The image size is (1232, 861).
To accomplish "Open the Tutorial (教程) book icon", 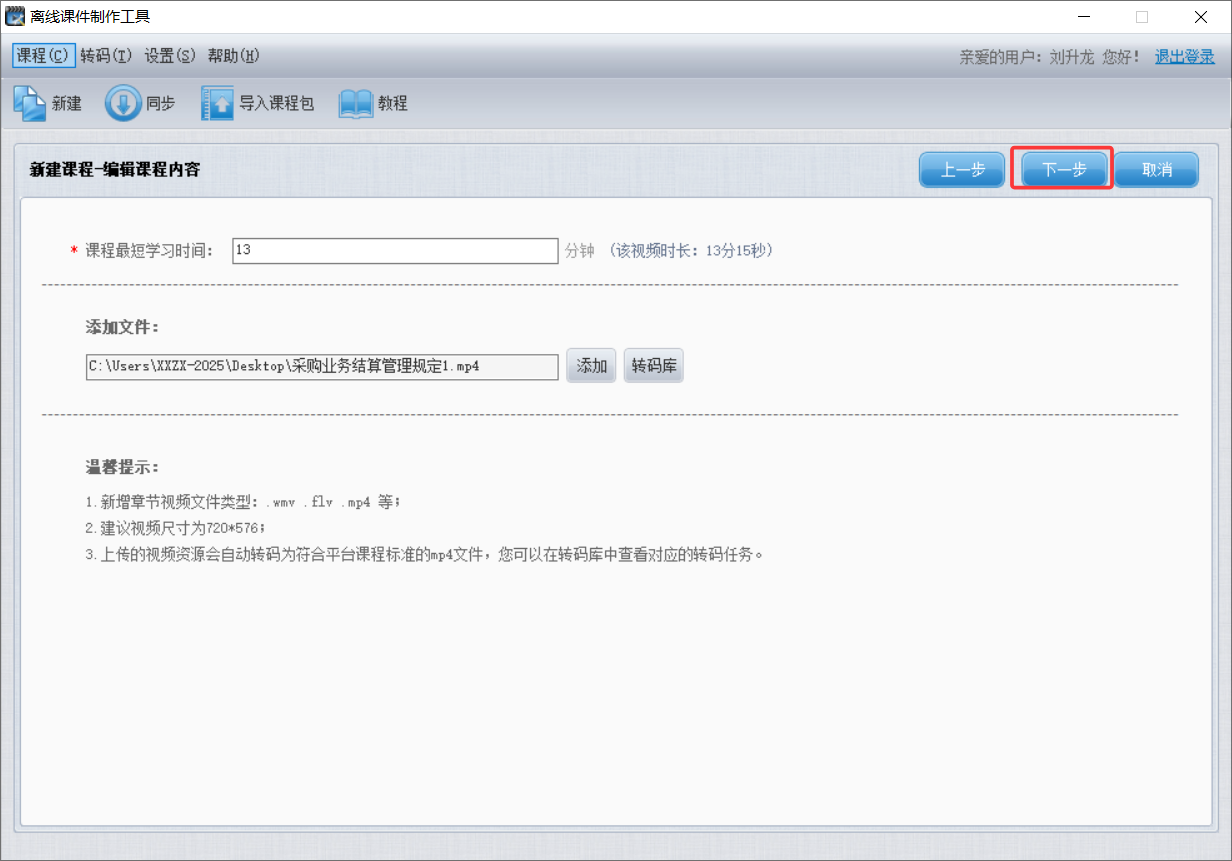I will click(355, 103).
